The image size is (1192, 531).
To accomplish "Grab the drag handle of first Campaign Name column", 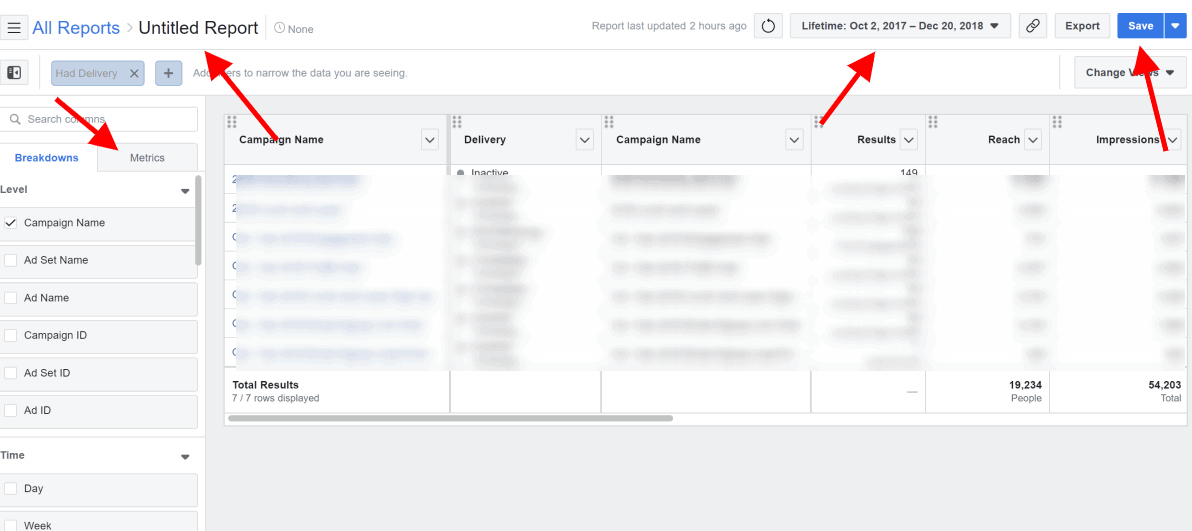I will point(233,122).
